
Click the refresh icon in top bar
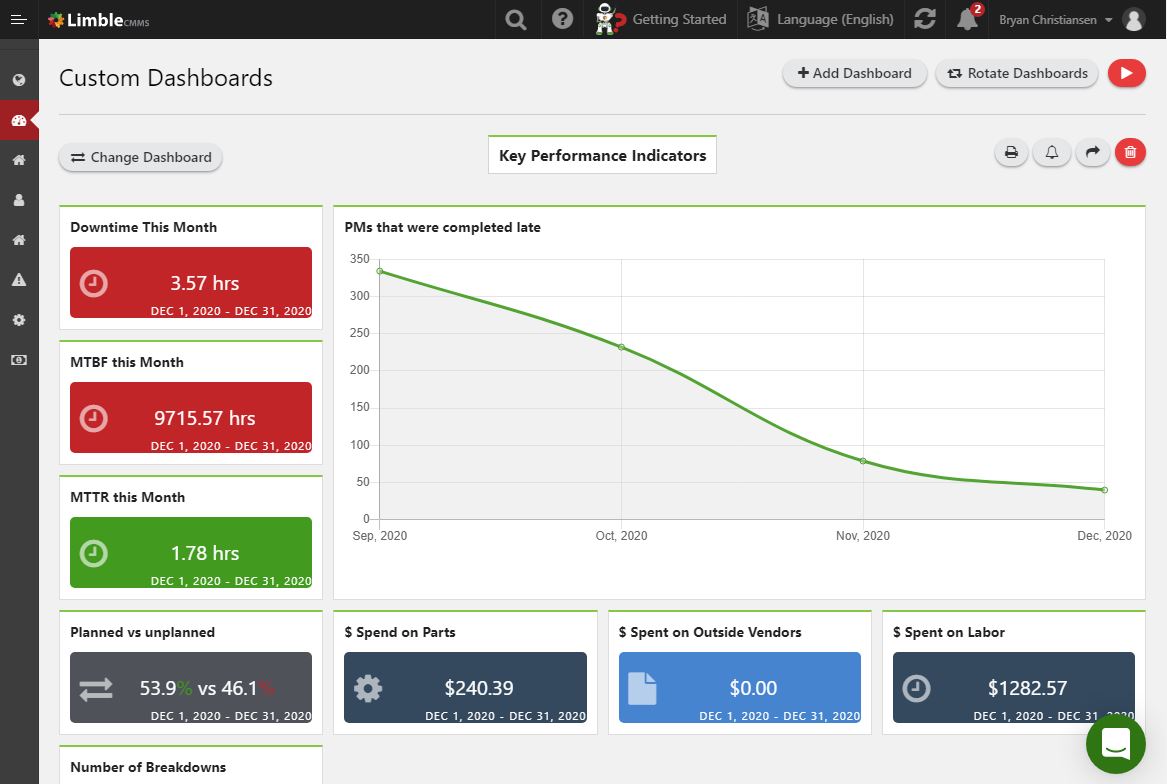(x=924, y=19)
